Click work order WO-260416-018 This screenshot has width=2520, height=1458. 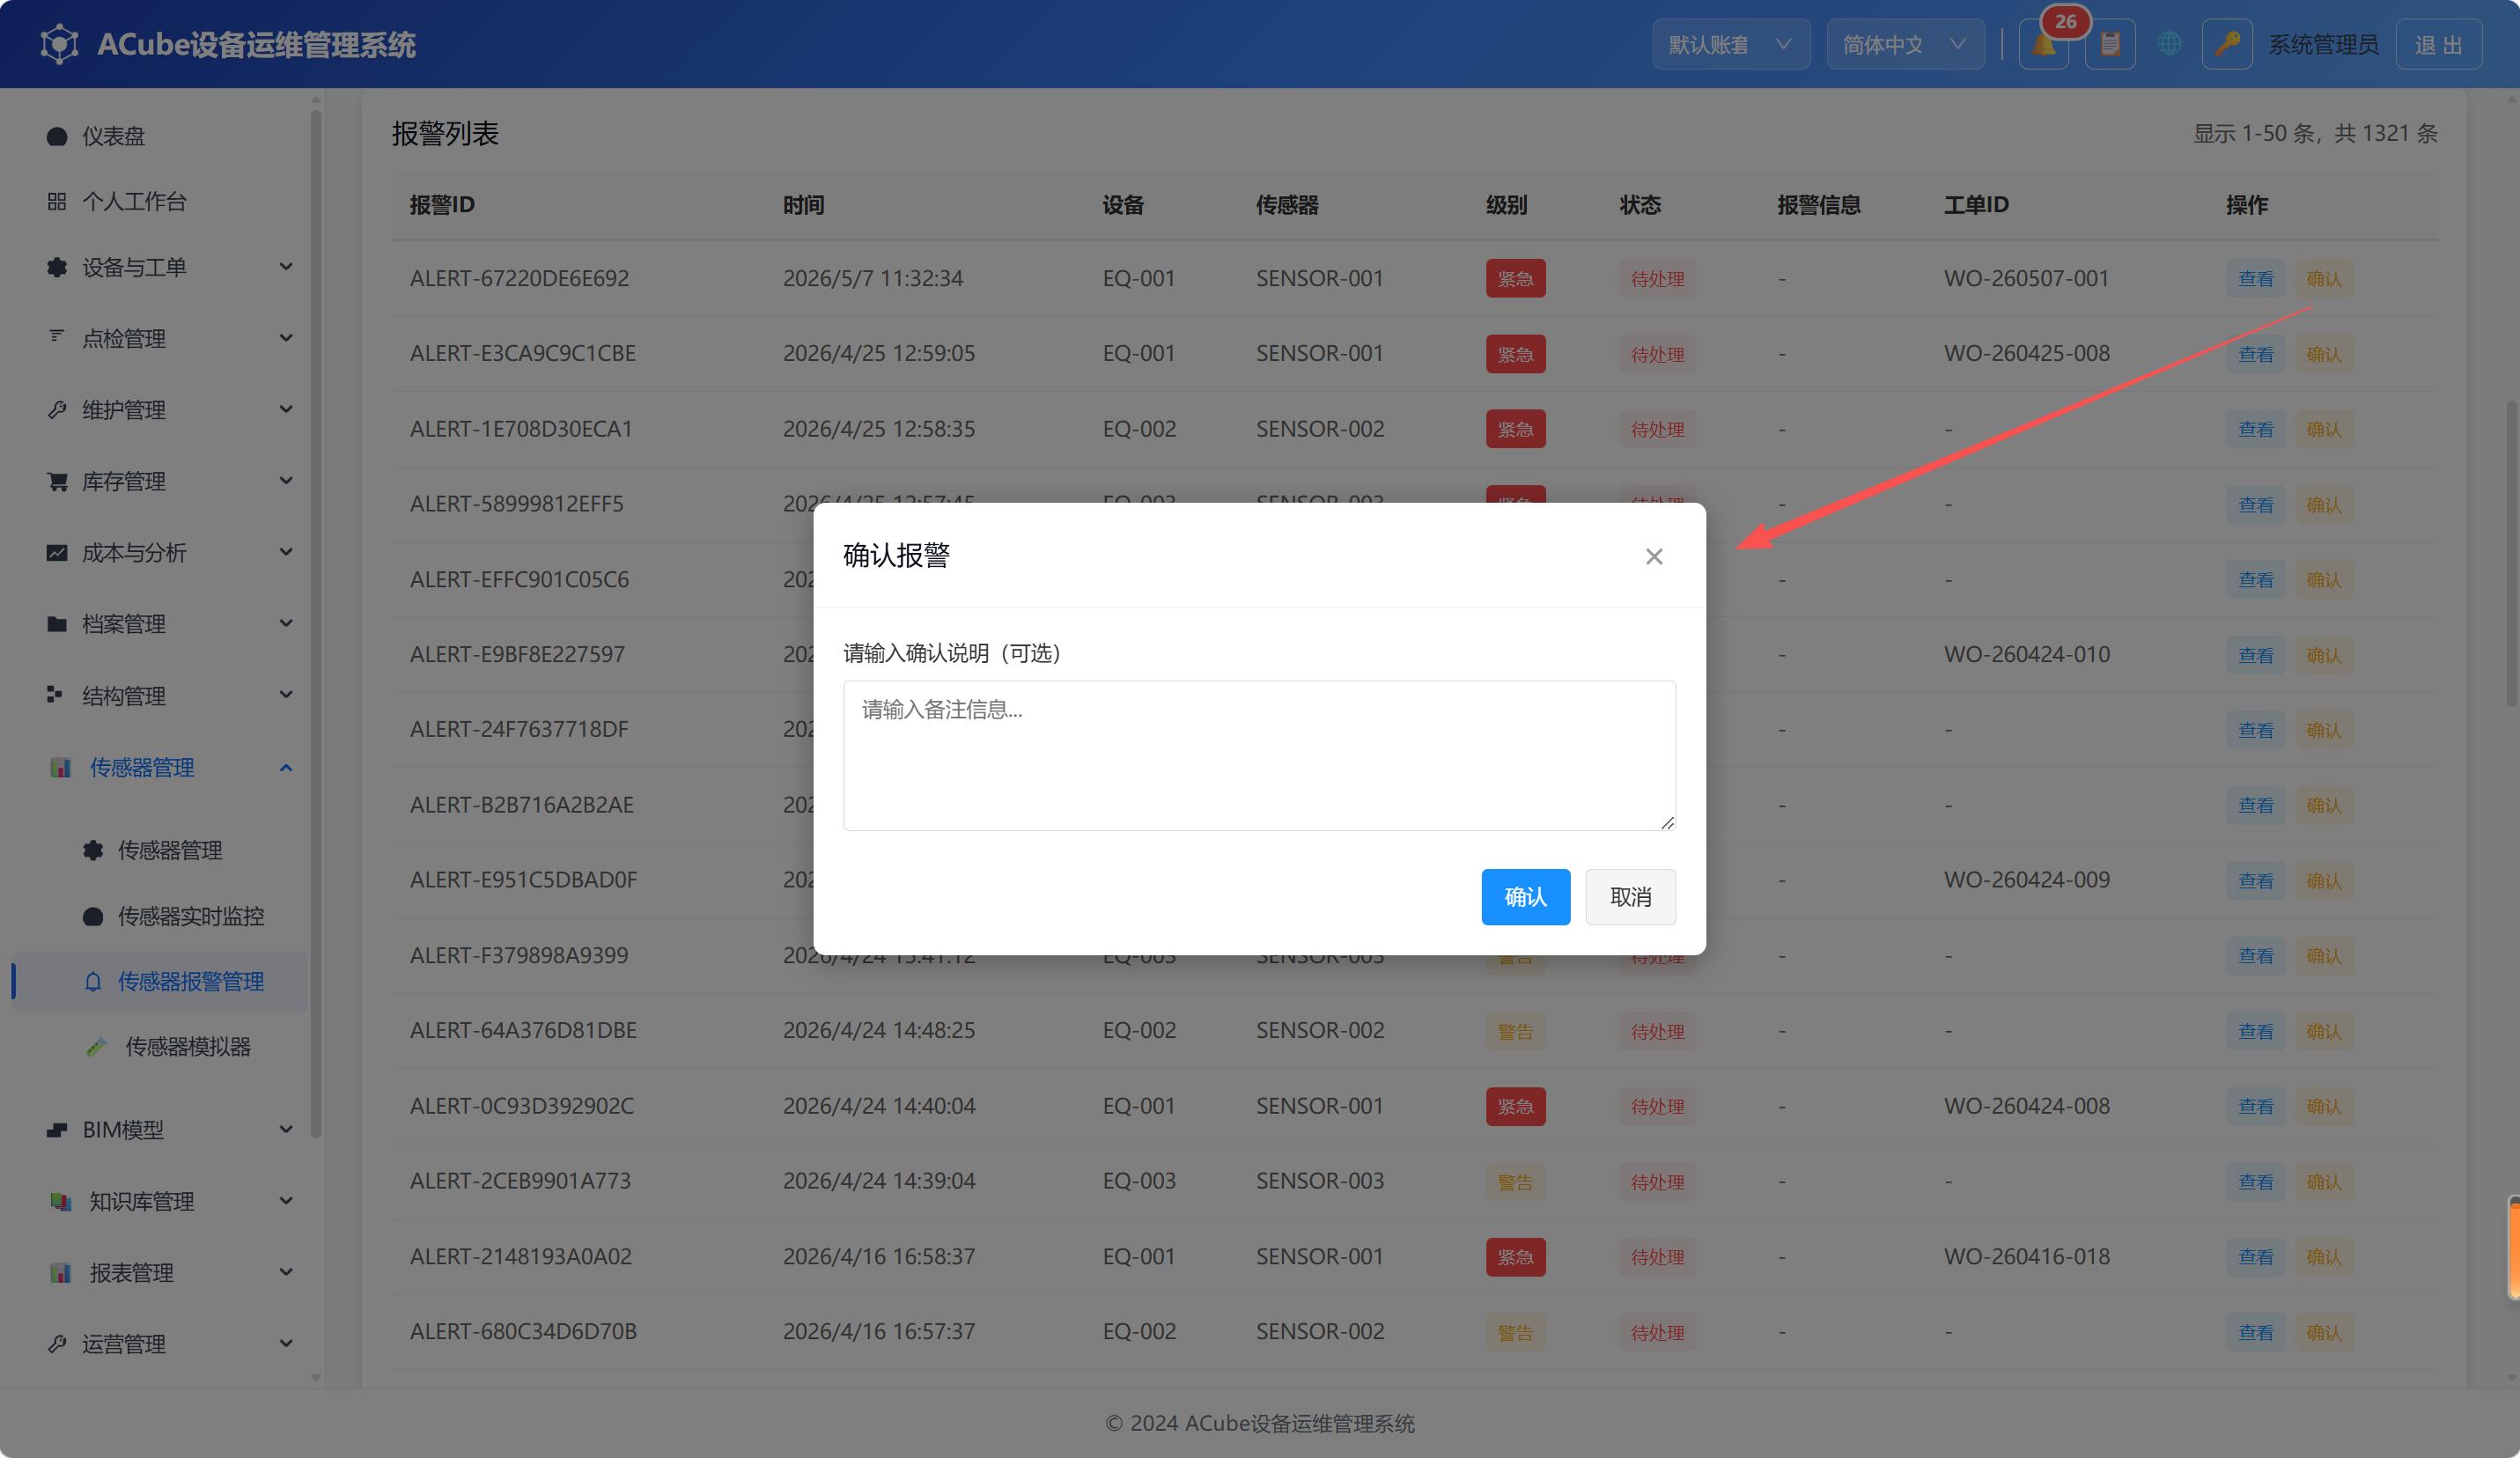click(x=2026, y=1256)
